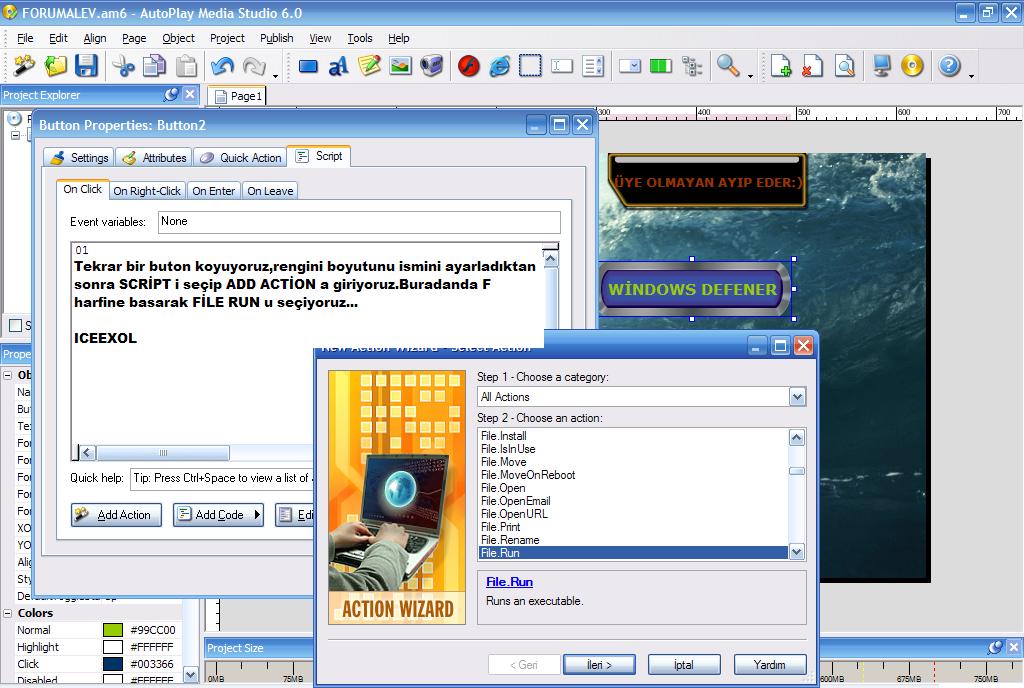Screen dimensions: 1024x688
Task: Open the Publish menu
Action: 277,39
